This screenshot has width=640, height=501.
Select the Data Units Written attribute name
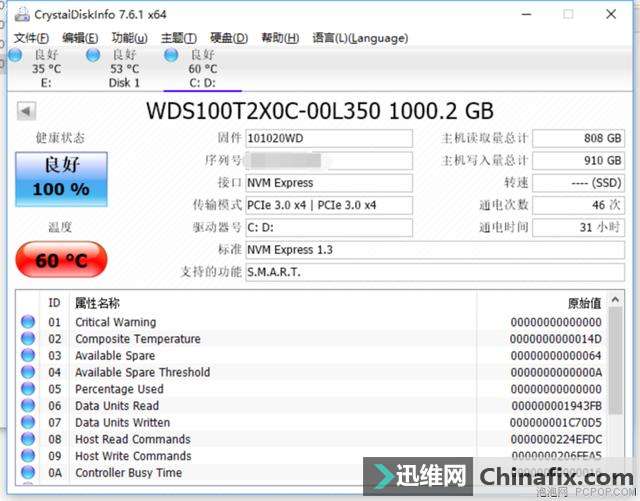[122, 423]
